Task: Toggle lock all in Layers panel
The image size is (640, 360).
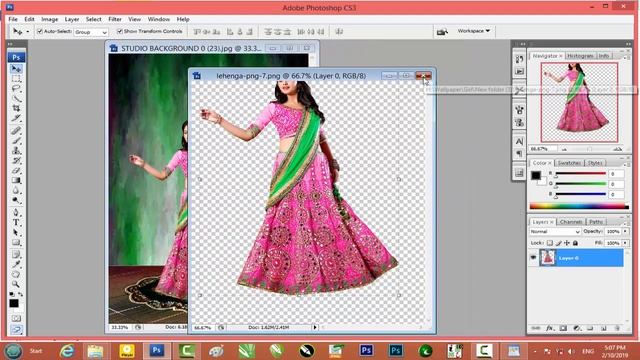Action: [x=576, y=243]
